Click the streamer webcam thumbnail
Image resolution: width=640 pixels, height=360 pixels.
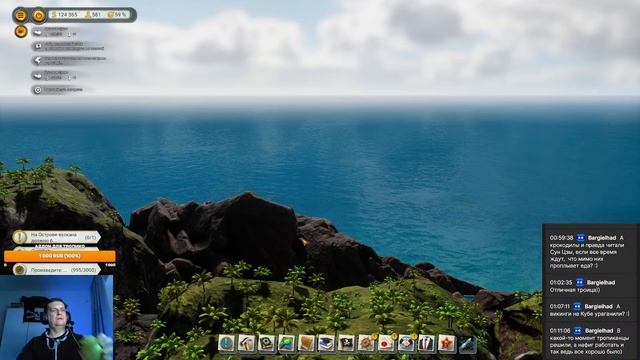tap(57, 318)
